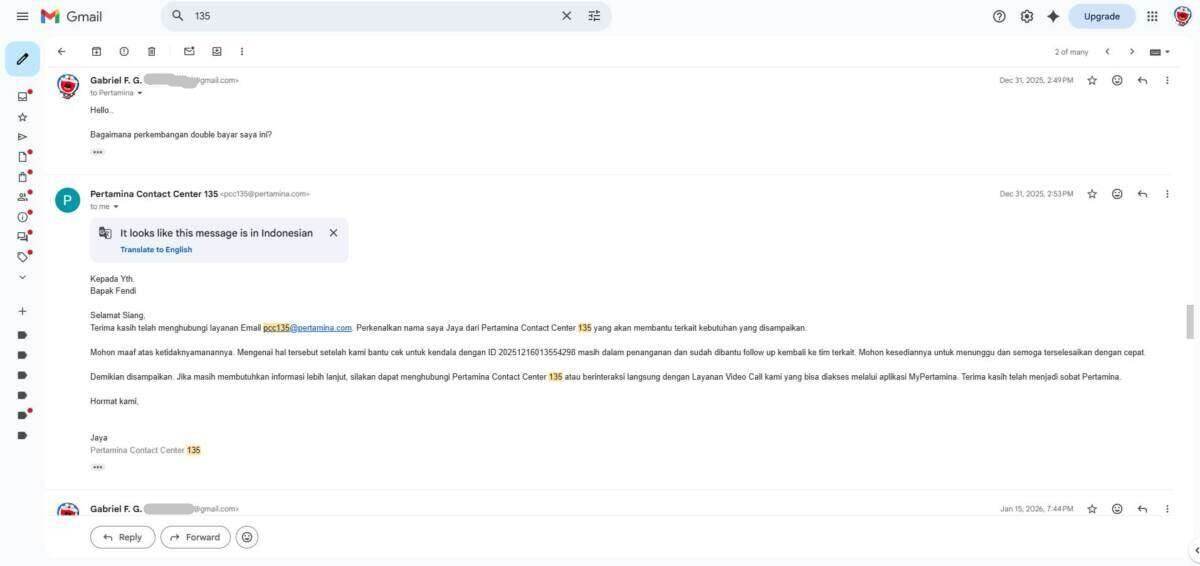Open the input tools keyboard dropdown
This screenshot has width=1200, height=566.
pos(1159,51)
